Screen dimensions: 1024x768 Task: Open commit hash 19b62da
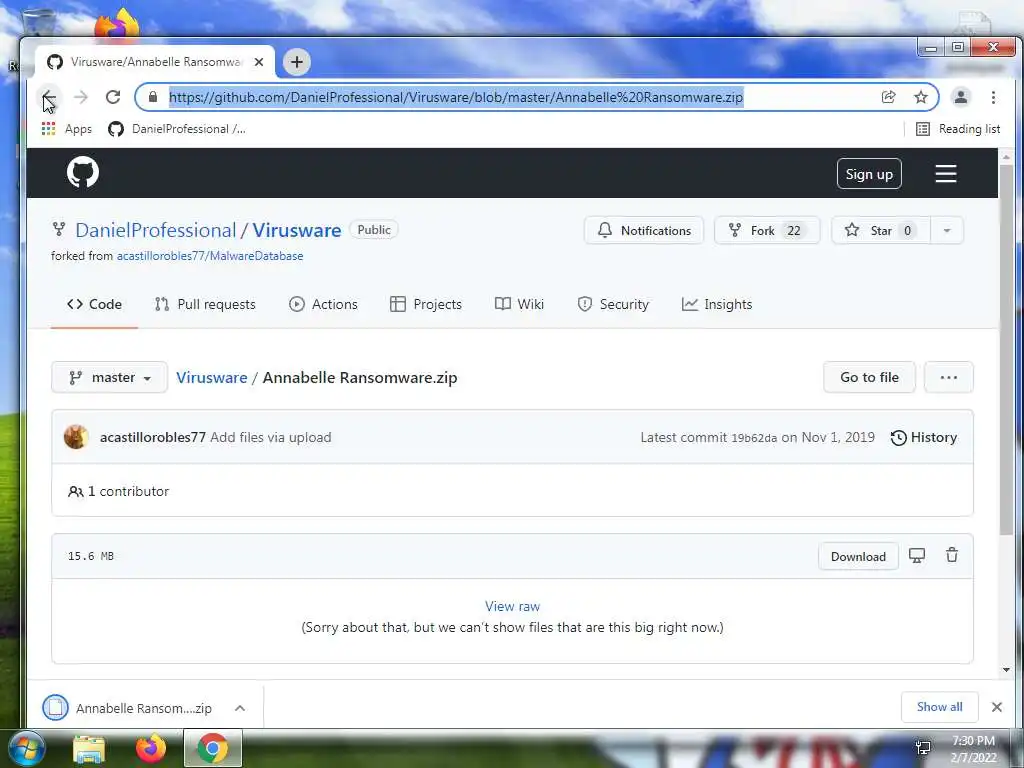click(754, 438)
